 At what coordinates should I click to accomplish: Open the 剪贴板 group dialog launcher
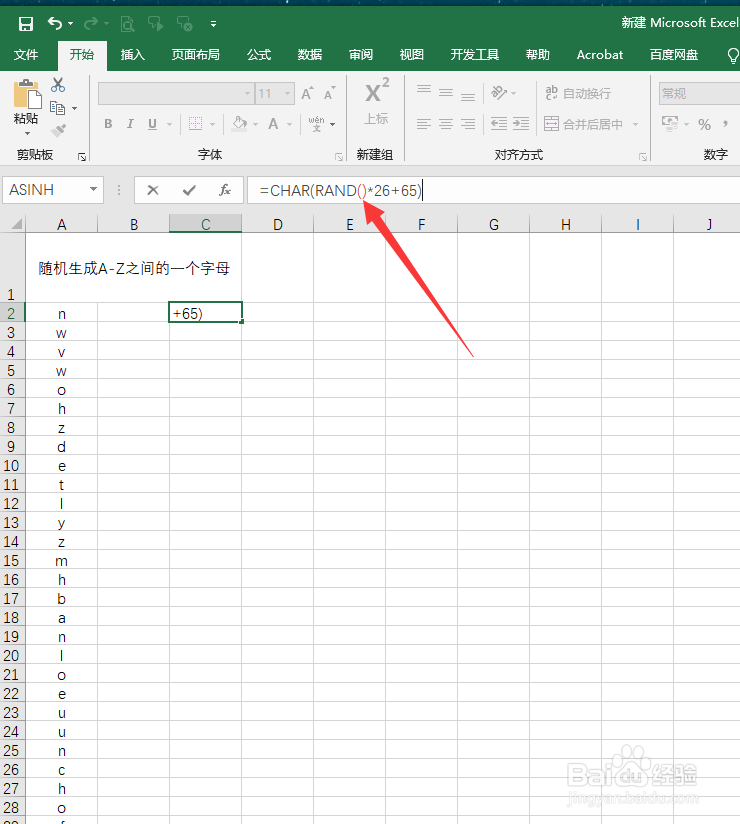(82, 157)
